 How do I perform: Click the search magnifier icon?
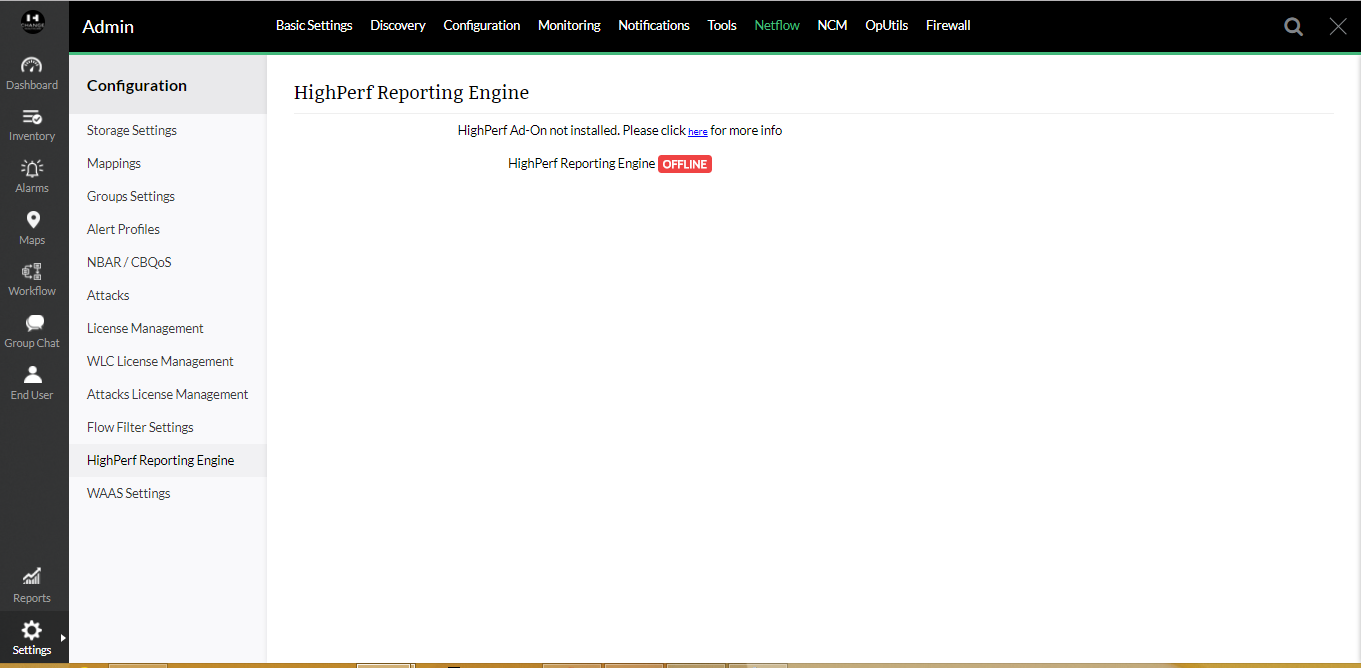[1293, 27]
